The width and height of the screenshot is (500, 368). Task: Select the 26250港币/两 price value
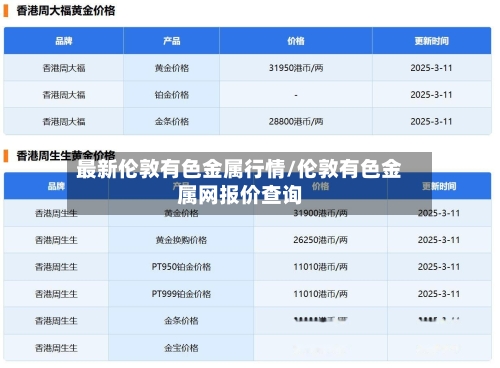point(320,240)
